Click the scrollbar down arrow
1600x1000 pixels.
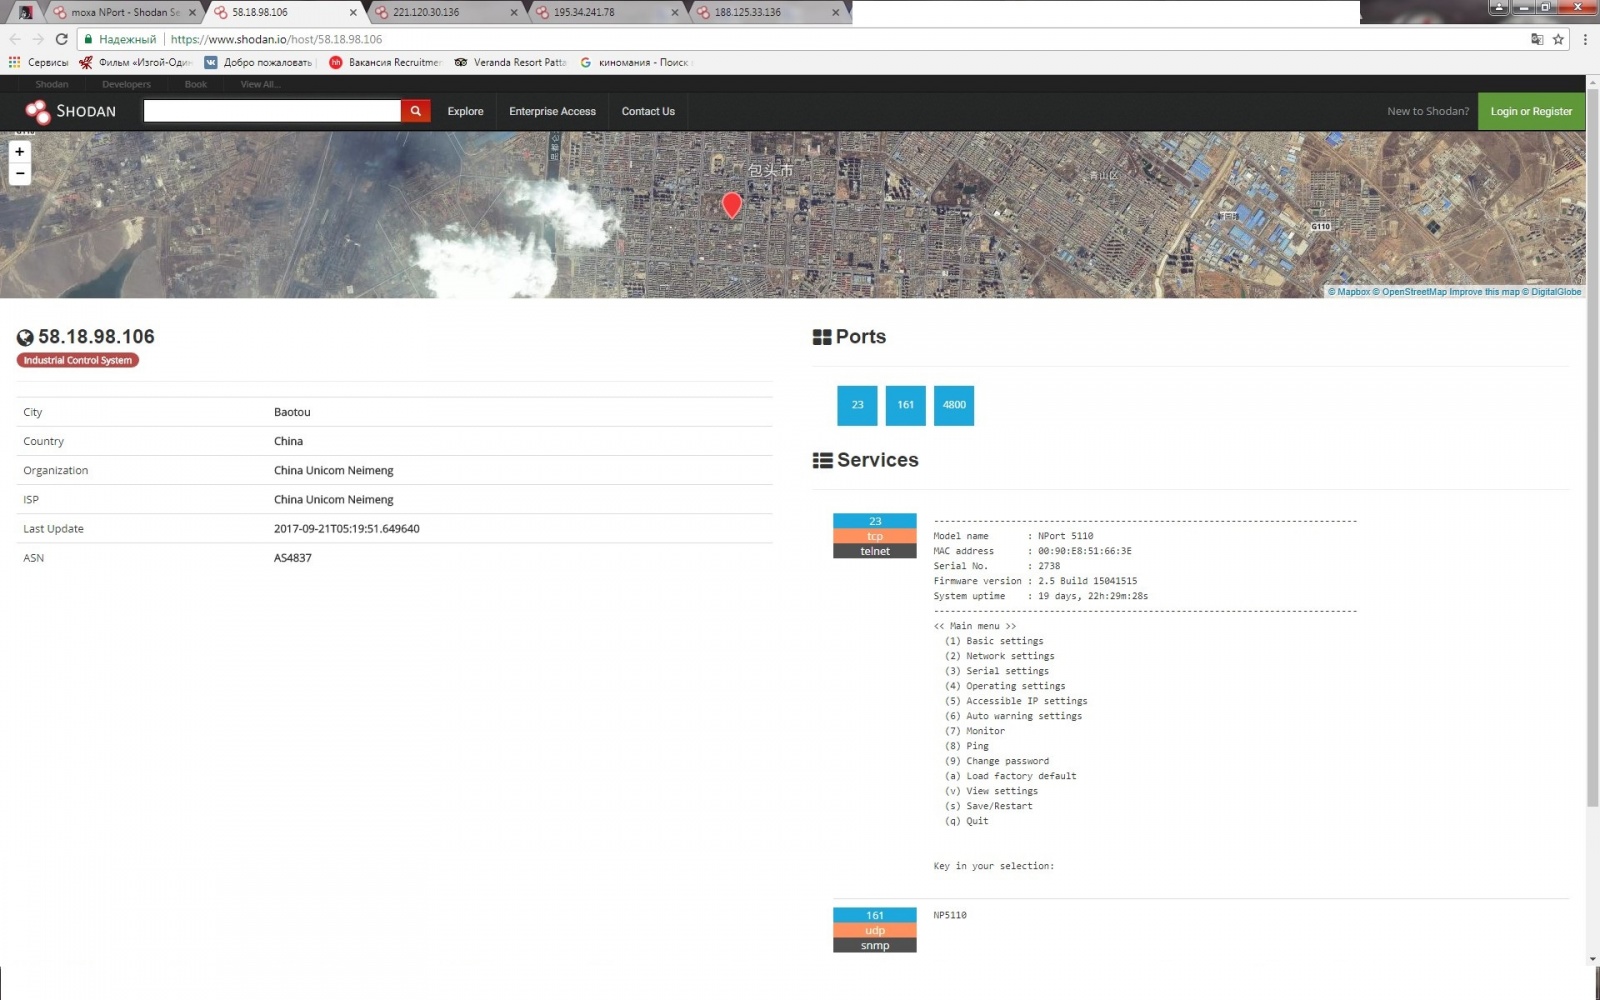pyautogui.click(x=1593, y=959)
